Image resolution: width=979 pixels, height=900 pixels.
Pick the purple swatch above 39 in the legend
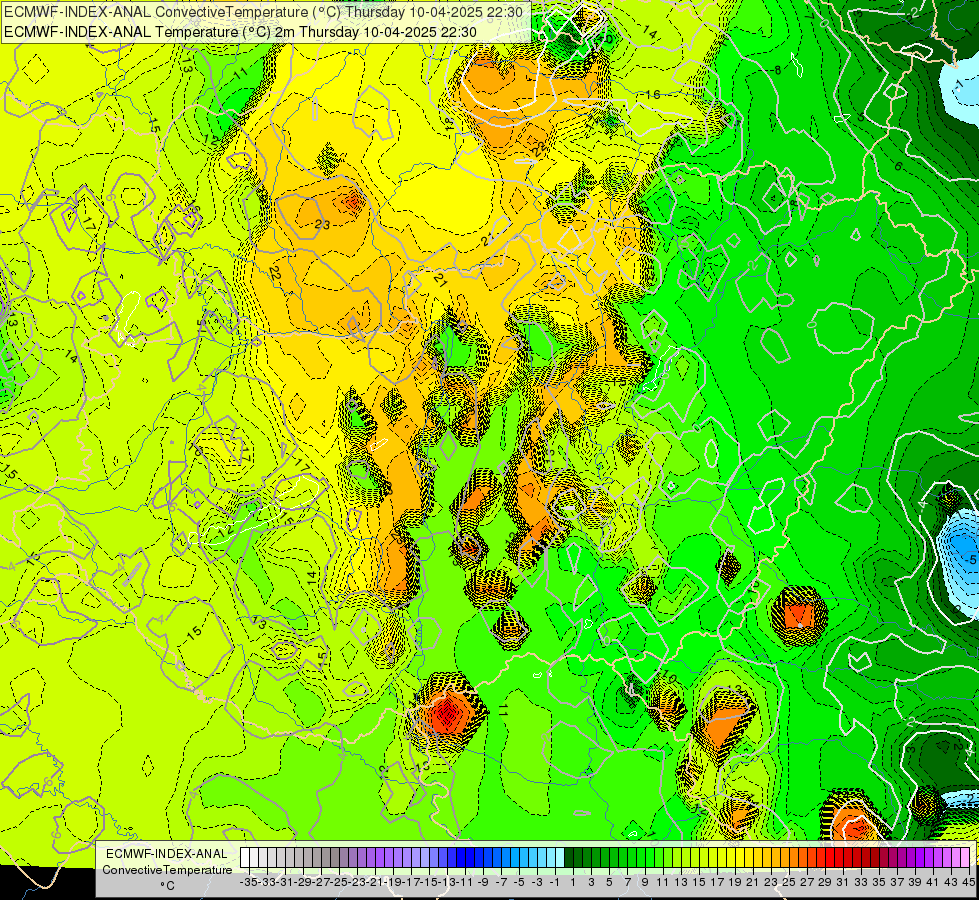coord(911,857)
